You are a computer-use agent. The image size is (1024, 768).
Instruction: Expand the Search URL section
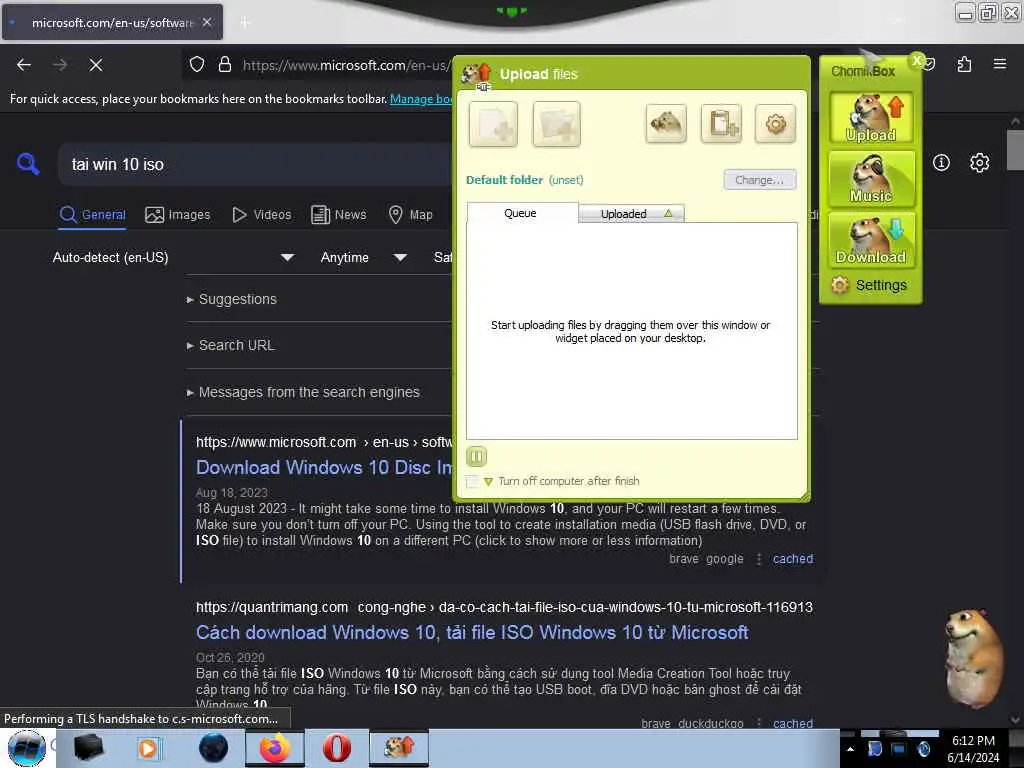[231, 345]
